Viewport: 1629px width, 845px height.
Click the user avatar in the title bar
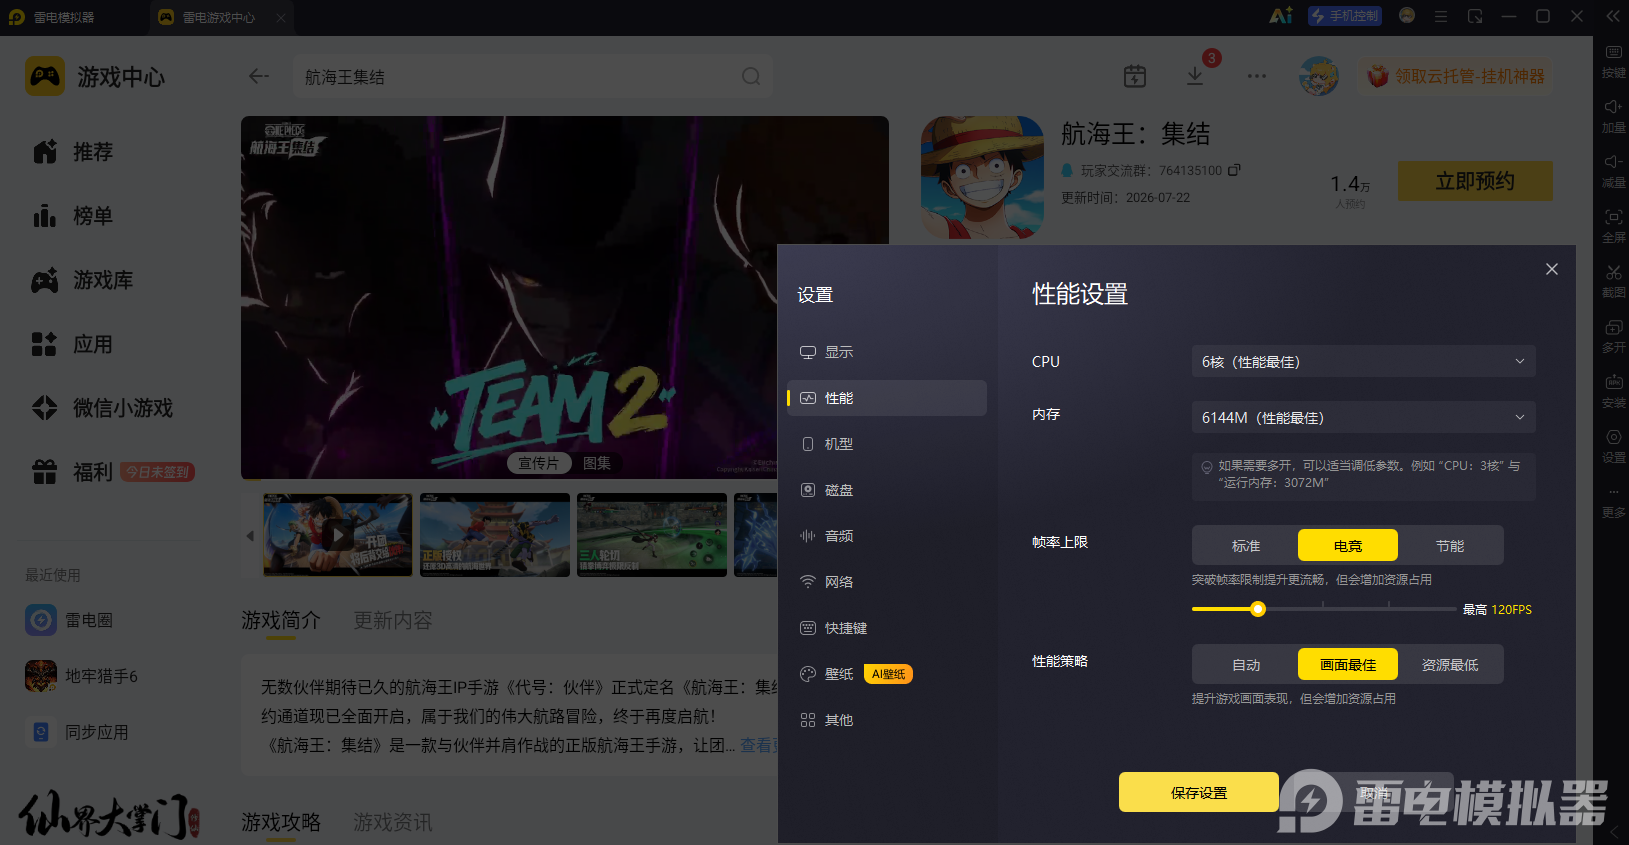pos(1407,16)
